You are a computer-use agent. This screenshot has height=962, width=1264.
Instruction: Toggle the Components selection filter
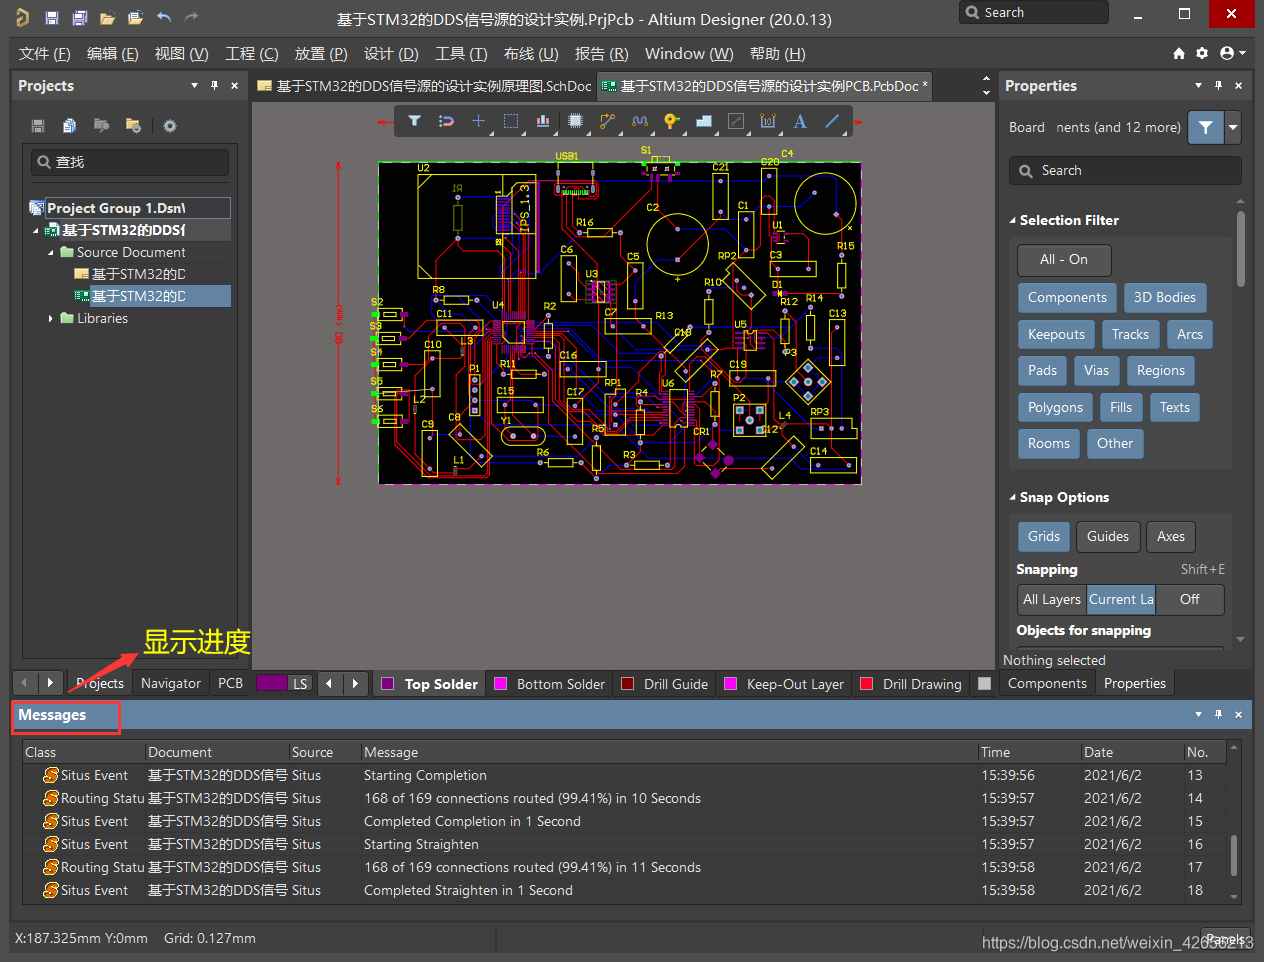(x=1067, y=297)
